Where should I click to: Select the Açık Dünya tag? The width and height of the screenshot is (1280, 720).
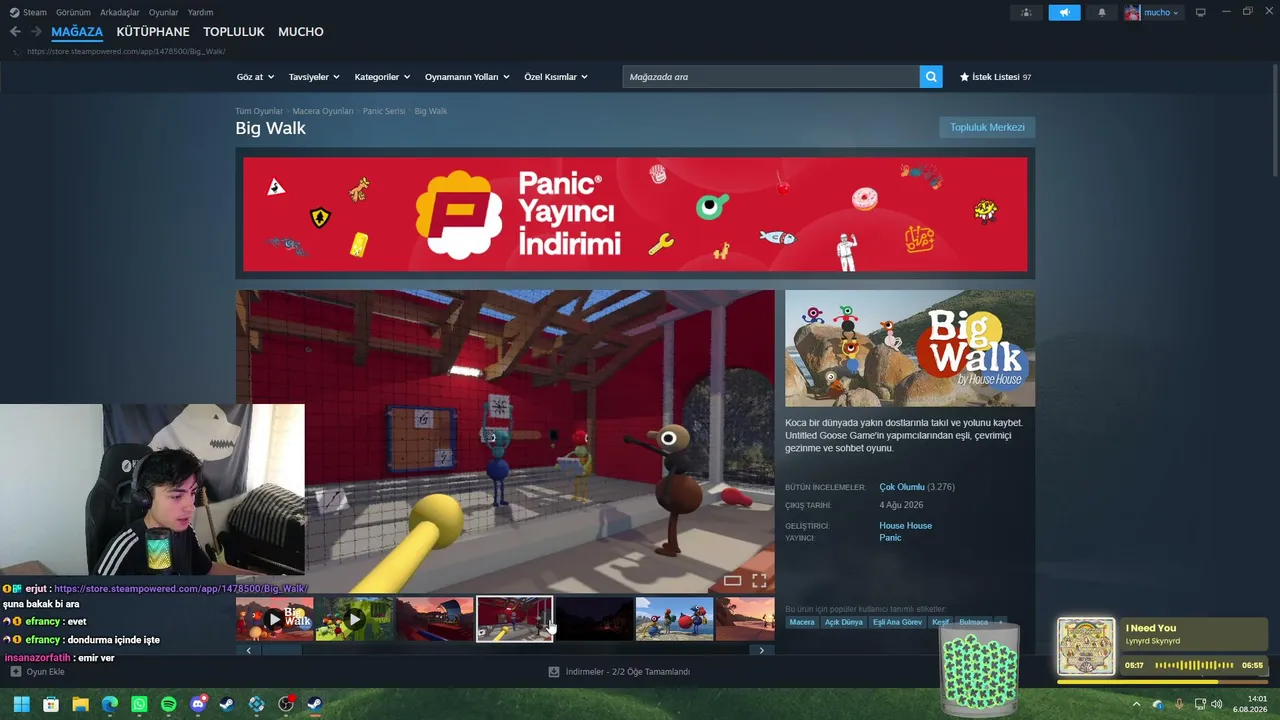(x=843, y=622)
